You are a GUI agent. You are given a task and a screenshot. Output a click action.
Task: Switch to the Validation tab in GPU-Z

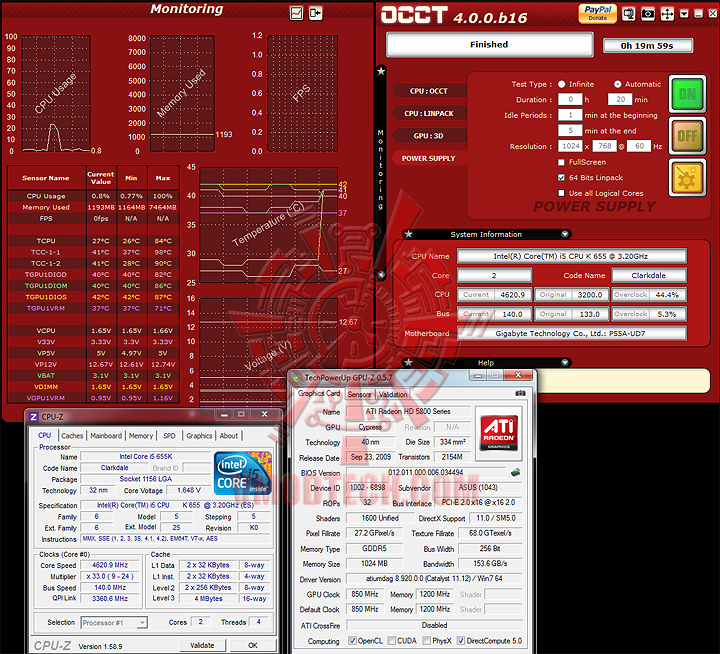click(393, 394)
